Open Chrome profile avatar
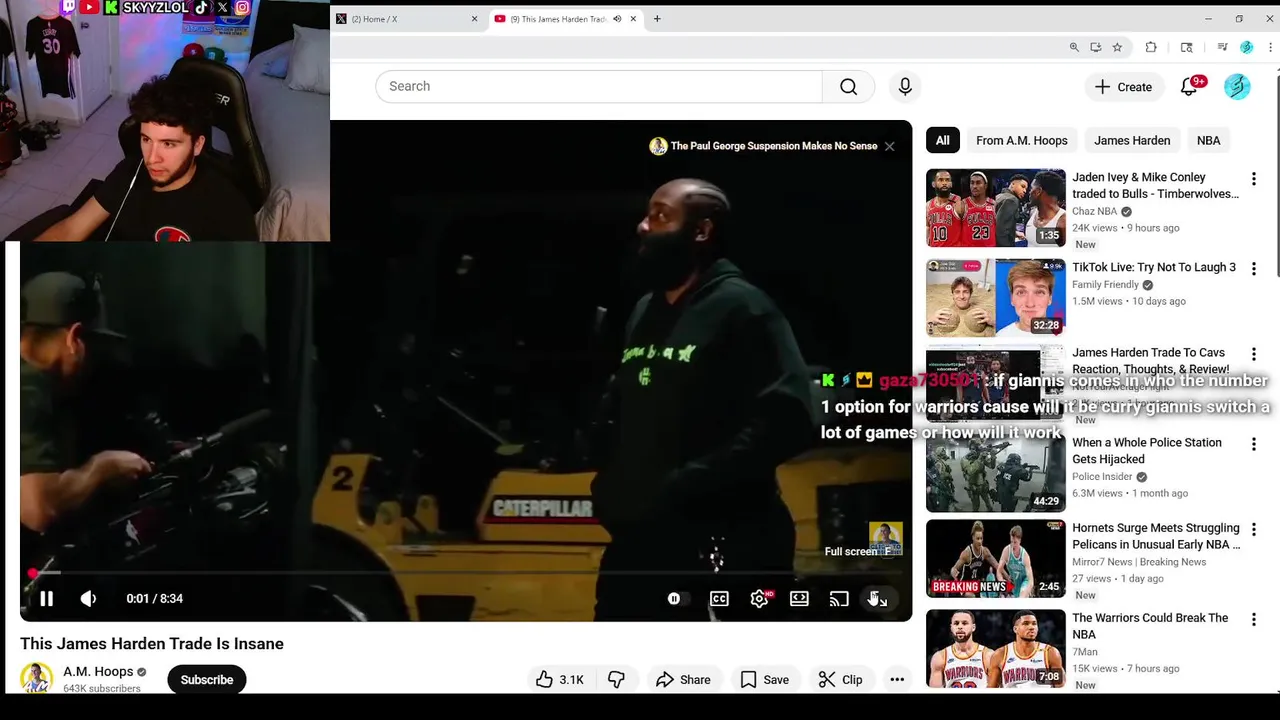Image resolution: width=1280 pixels, height=720 pixels. [1246, 47]
